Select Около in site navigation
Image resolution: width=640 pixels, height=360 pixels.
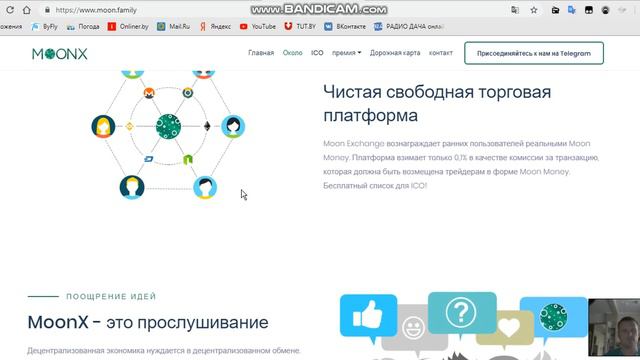tap(293, 53)
